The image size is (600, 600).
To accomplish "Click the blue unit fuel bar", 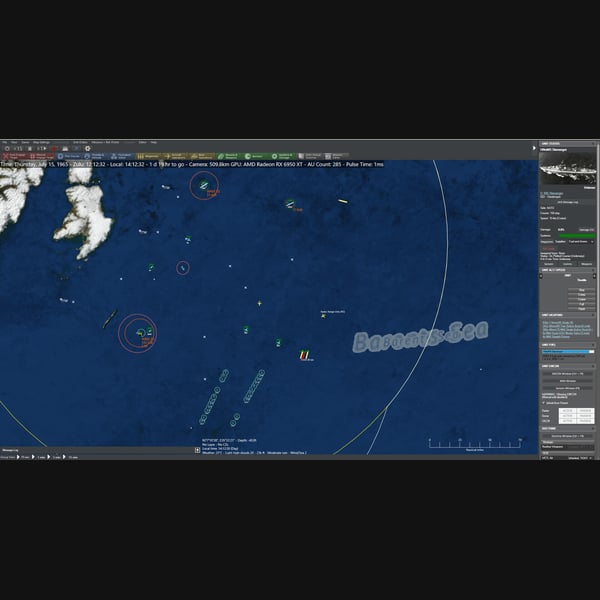I will 568,352.
